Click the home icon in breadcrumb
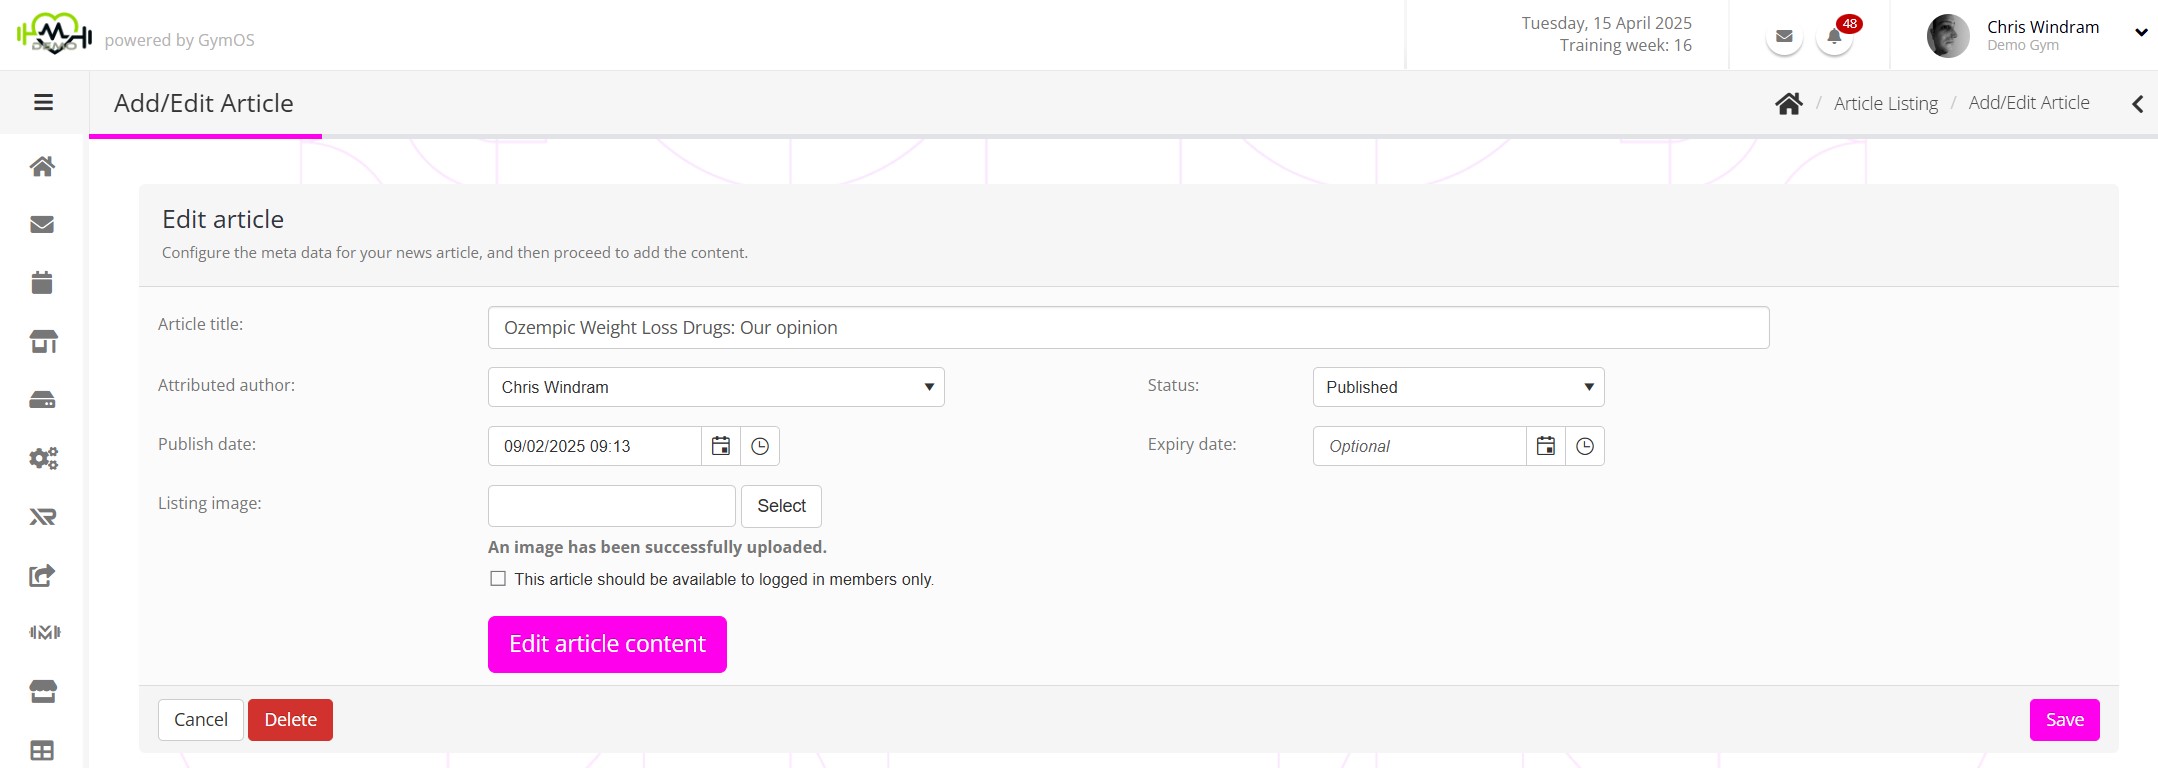Image resolution: width=2158 pixels, height=768 pixels. coord(1788,103)
